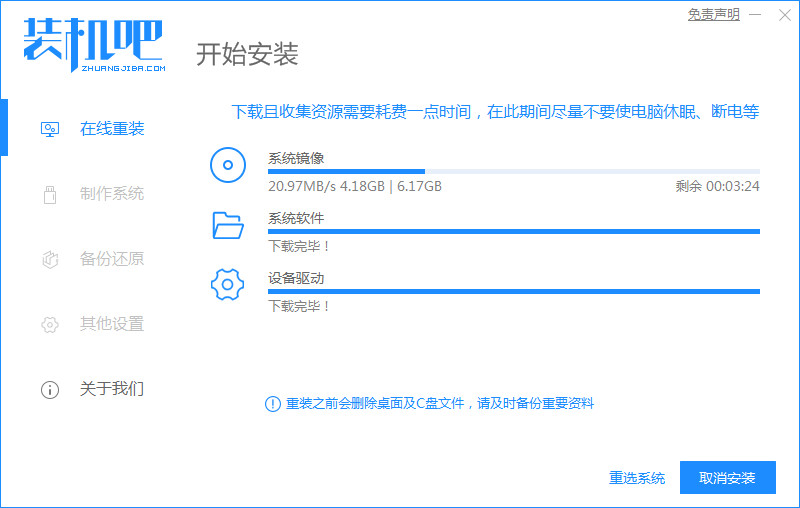
Task: Open the 免责声明 link
Action: click(714, 15)
